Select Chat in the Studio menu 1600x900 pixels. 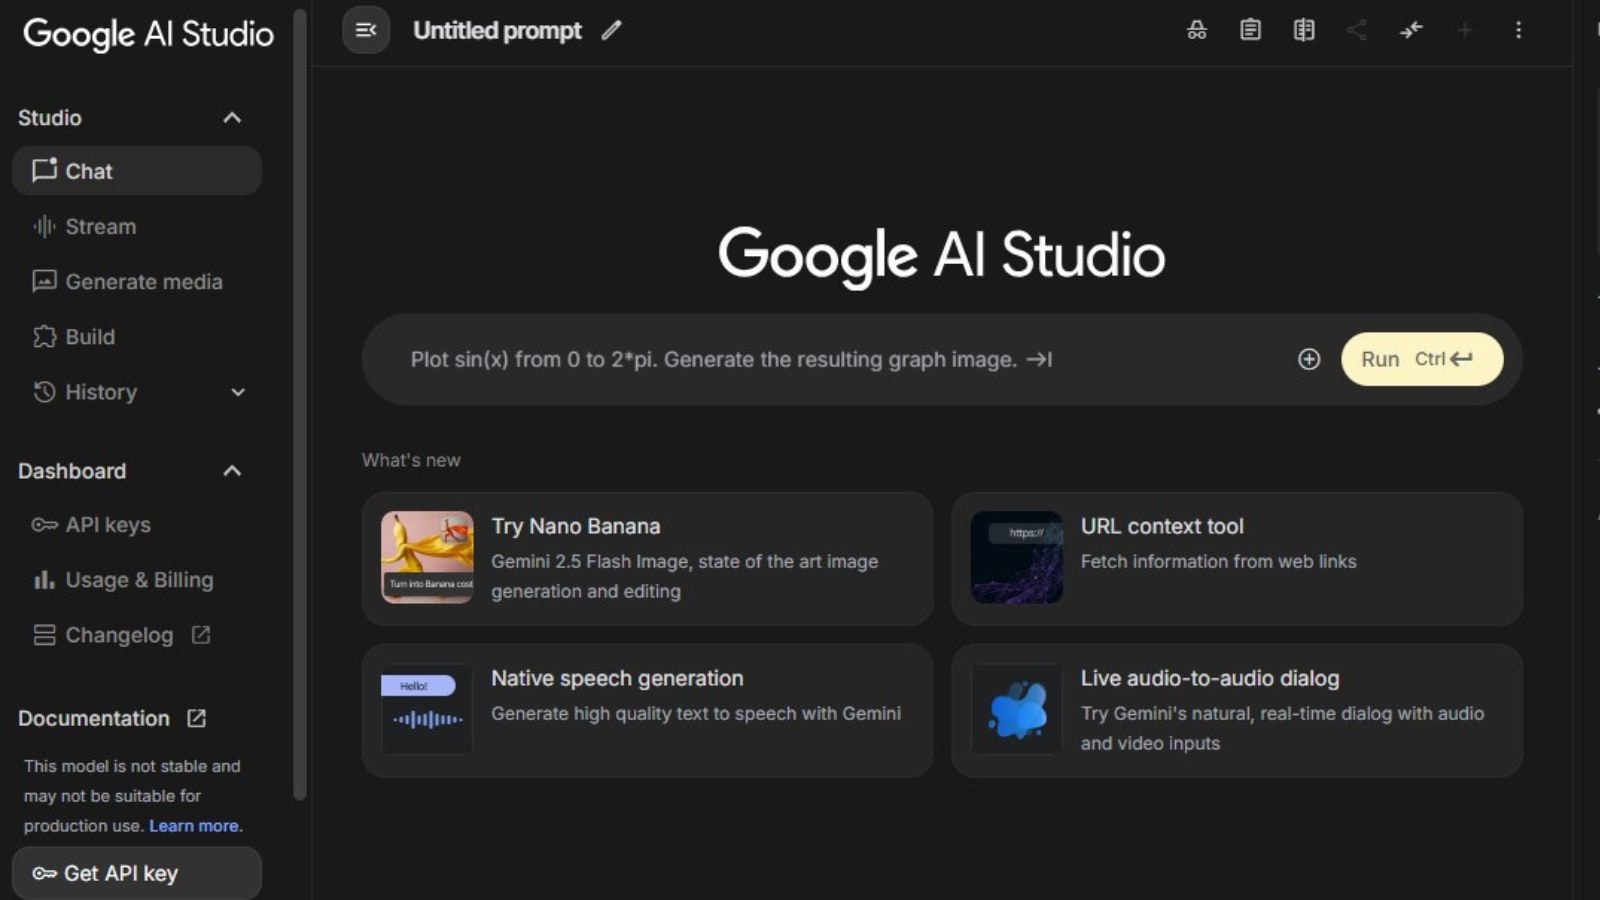[89, 171]
